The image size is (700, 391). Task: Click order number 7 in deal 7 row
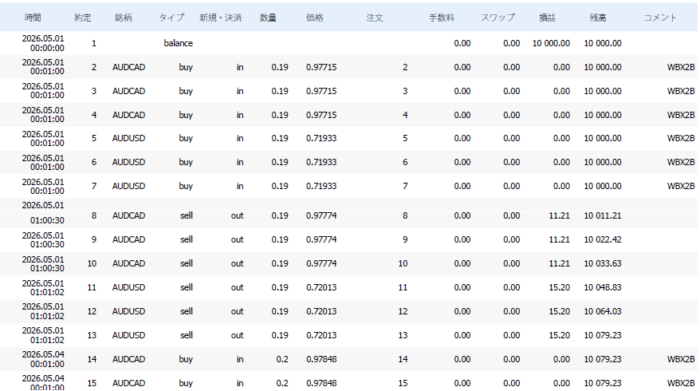pos(405,186)
